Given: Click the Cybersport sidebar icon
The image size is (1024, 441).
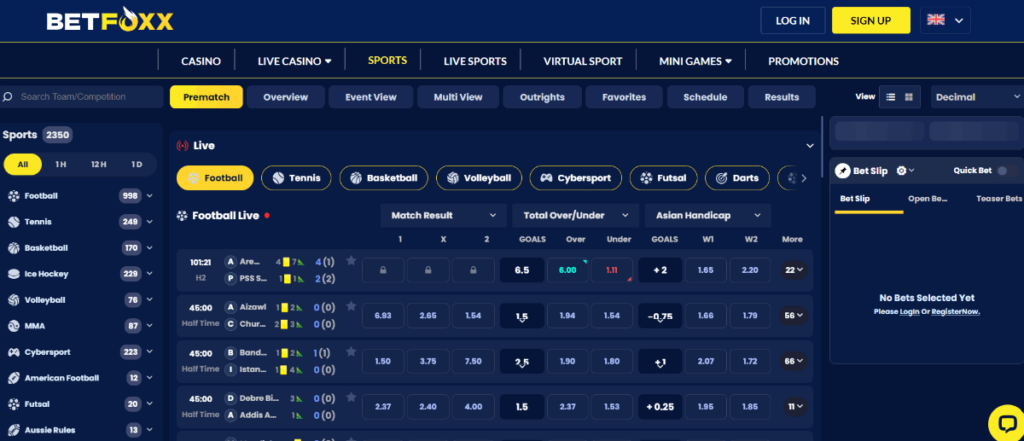Looking at the screenshot, I should [13, 352].
